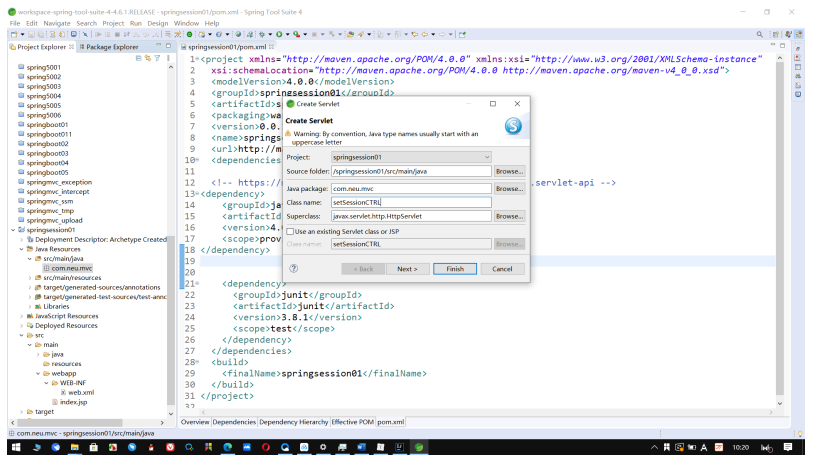The width and height of the screenshot is (825, 467).
Task: Switch to Effective POM tab
Action: pyautogui.click(x=353, y=422)
